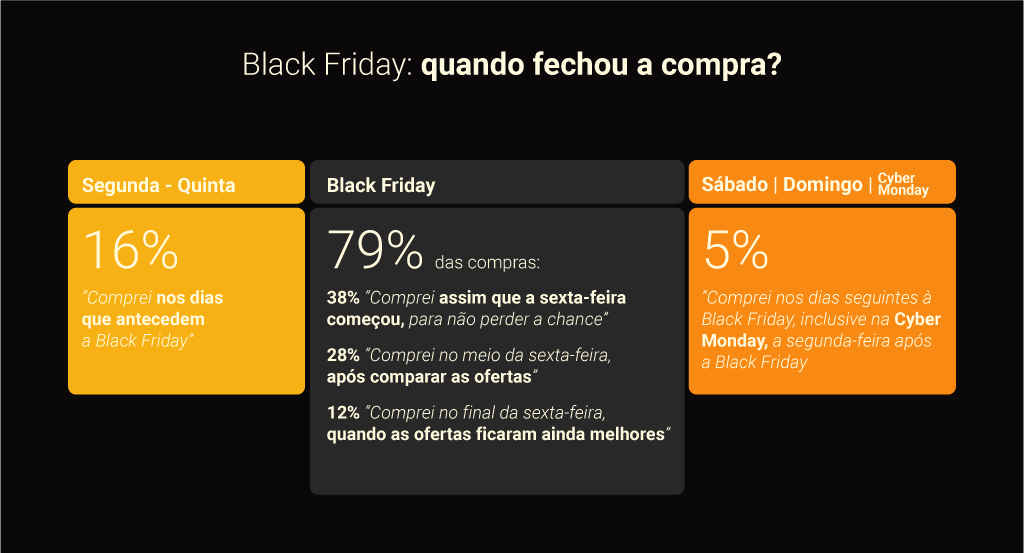Click the 5% figure
Screen dimensions: 1024x553
tap(736, 249)
